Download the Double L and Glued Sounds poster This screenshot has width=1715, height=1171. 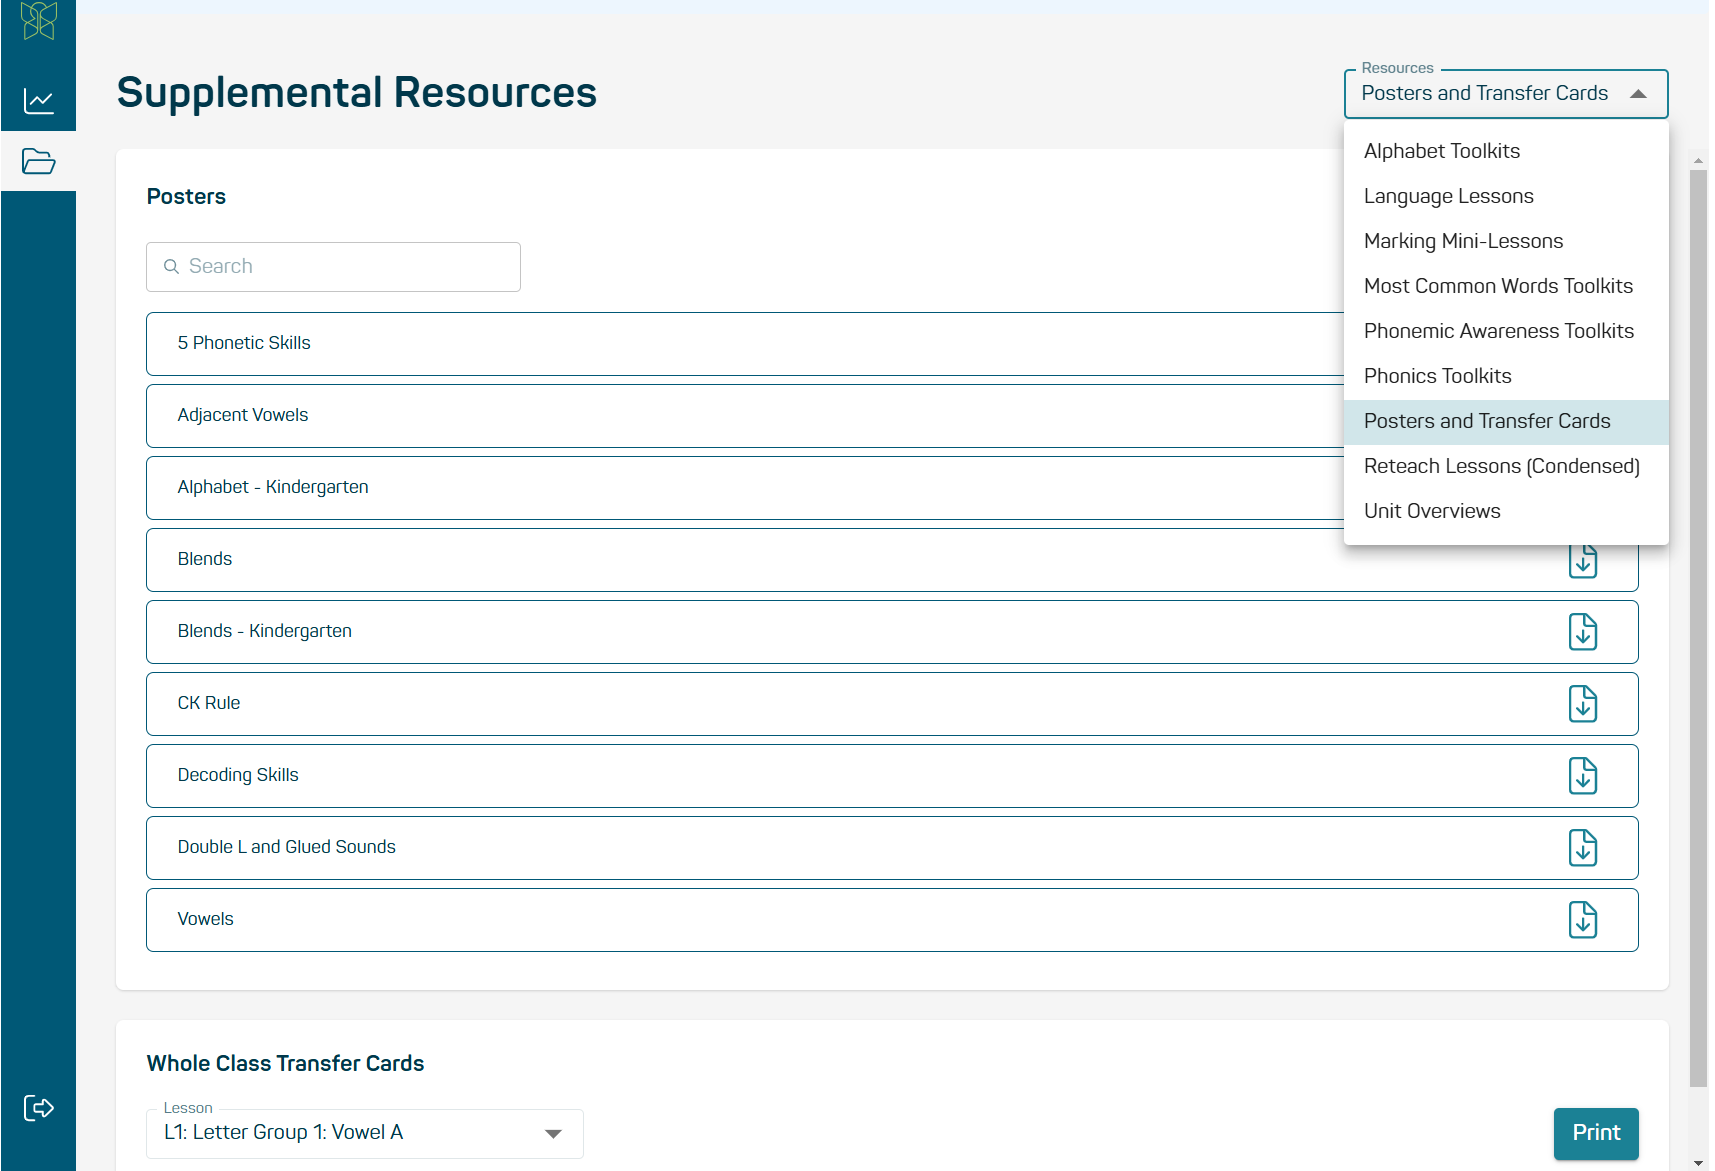(1583, 847)
